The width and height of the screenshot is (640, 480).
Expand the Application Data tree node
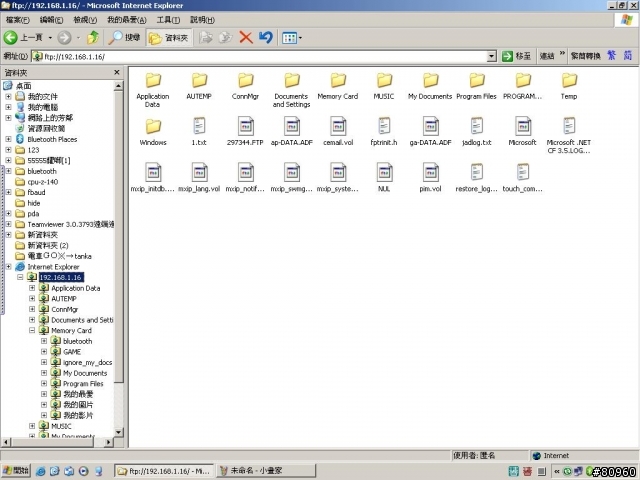coord(32,288)
